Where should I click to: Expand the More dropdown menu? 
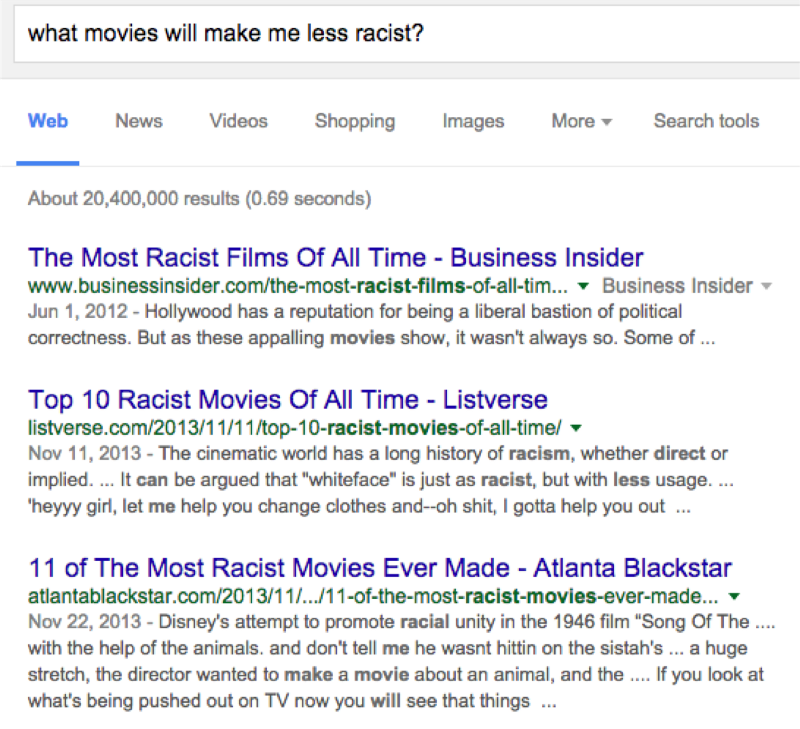(x=581, y=121)
